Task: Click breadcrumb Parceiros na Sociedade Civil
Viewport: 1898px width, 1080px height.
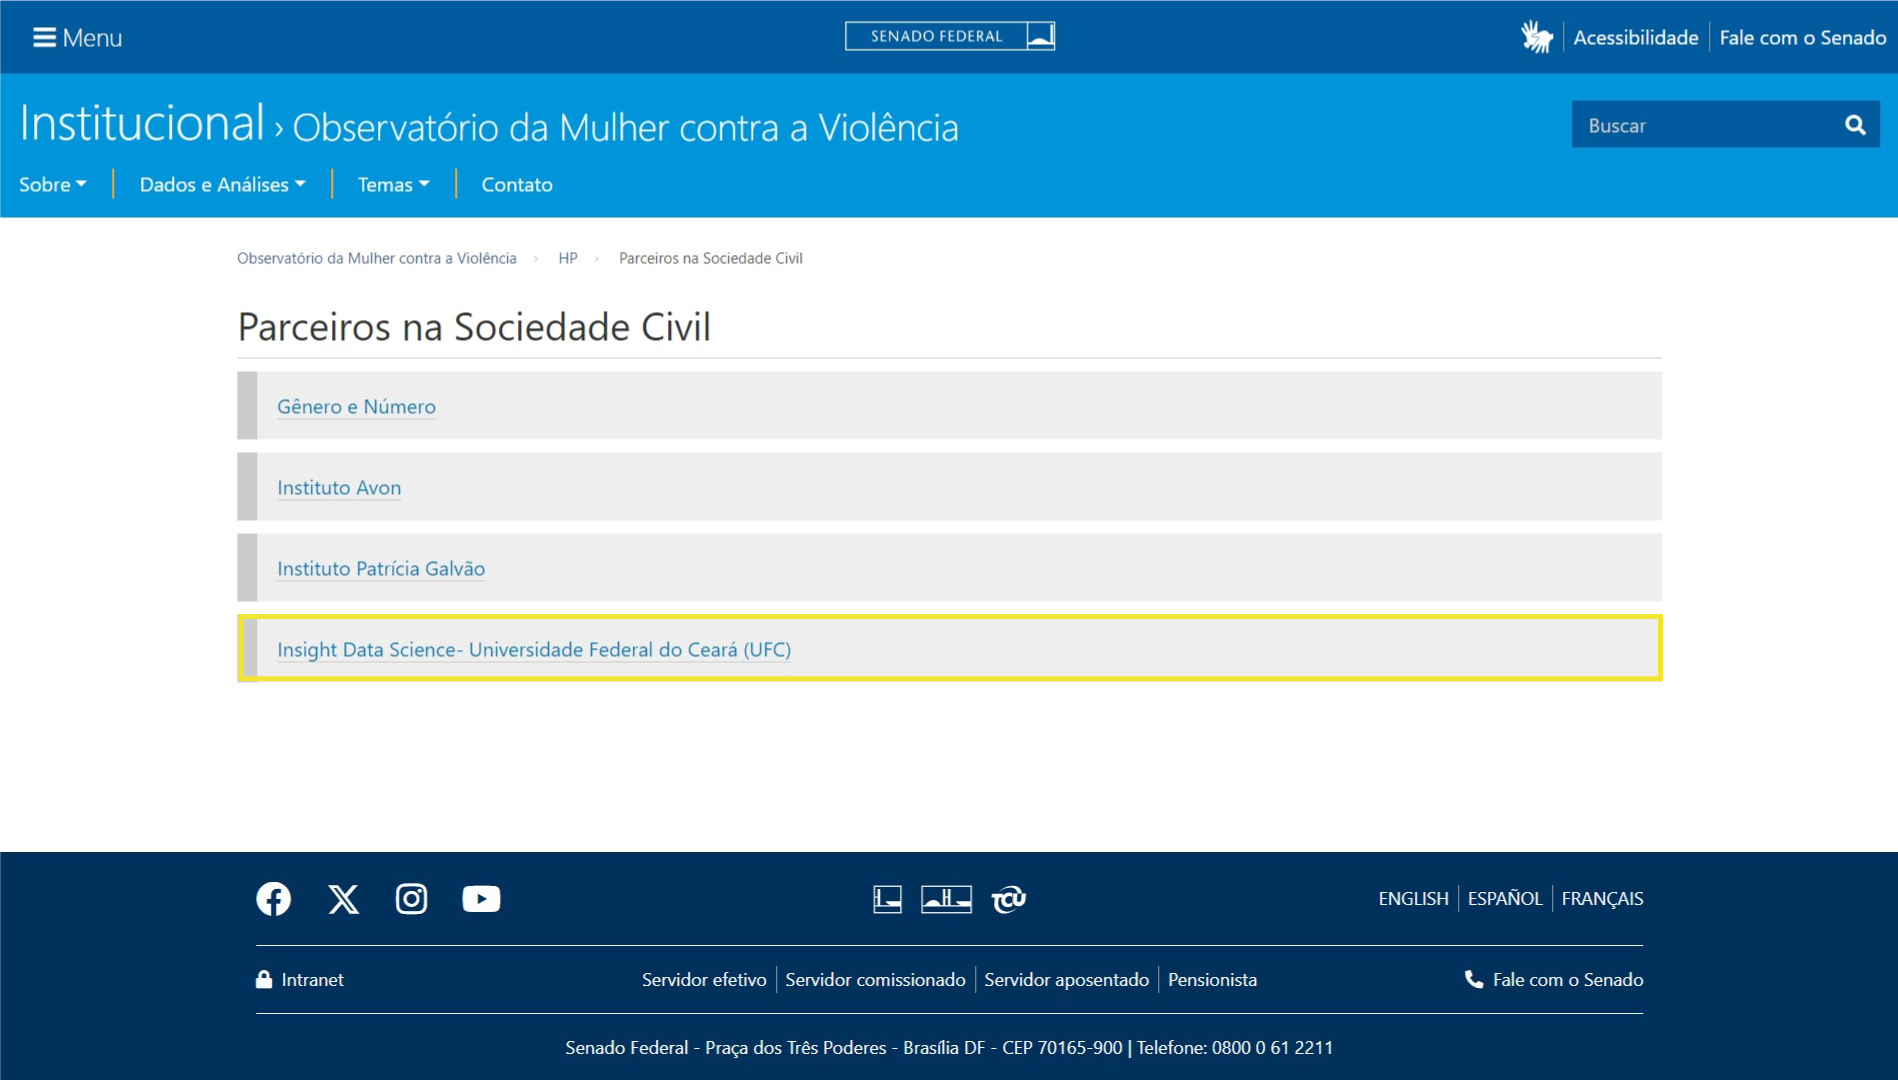Action: click(x=711, y=258)
